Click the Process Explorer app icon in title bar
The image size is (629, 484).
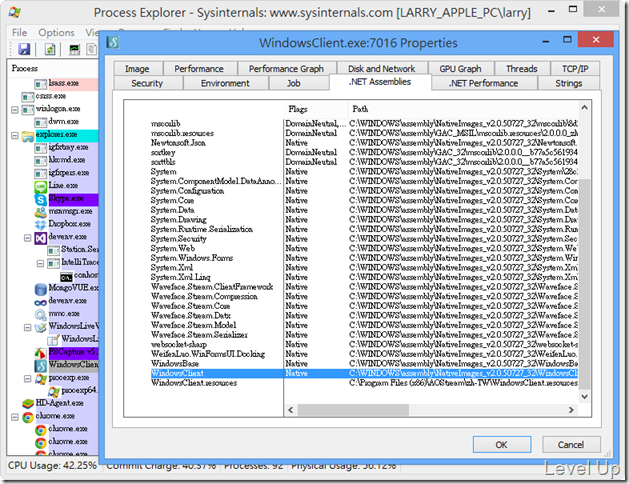click(x=14, y=12)
